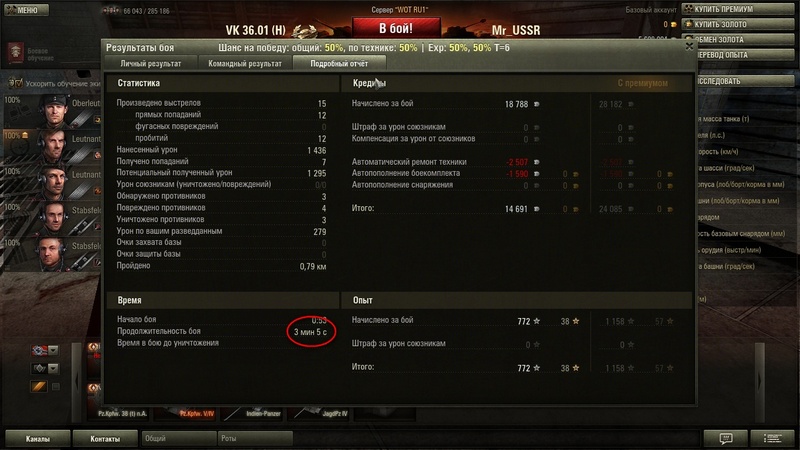Image resolution: width=800 pixels, height=450 pixels.
Task: Open the Общий chat channel tab
Action: (179, 438)
